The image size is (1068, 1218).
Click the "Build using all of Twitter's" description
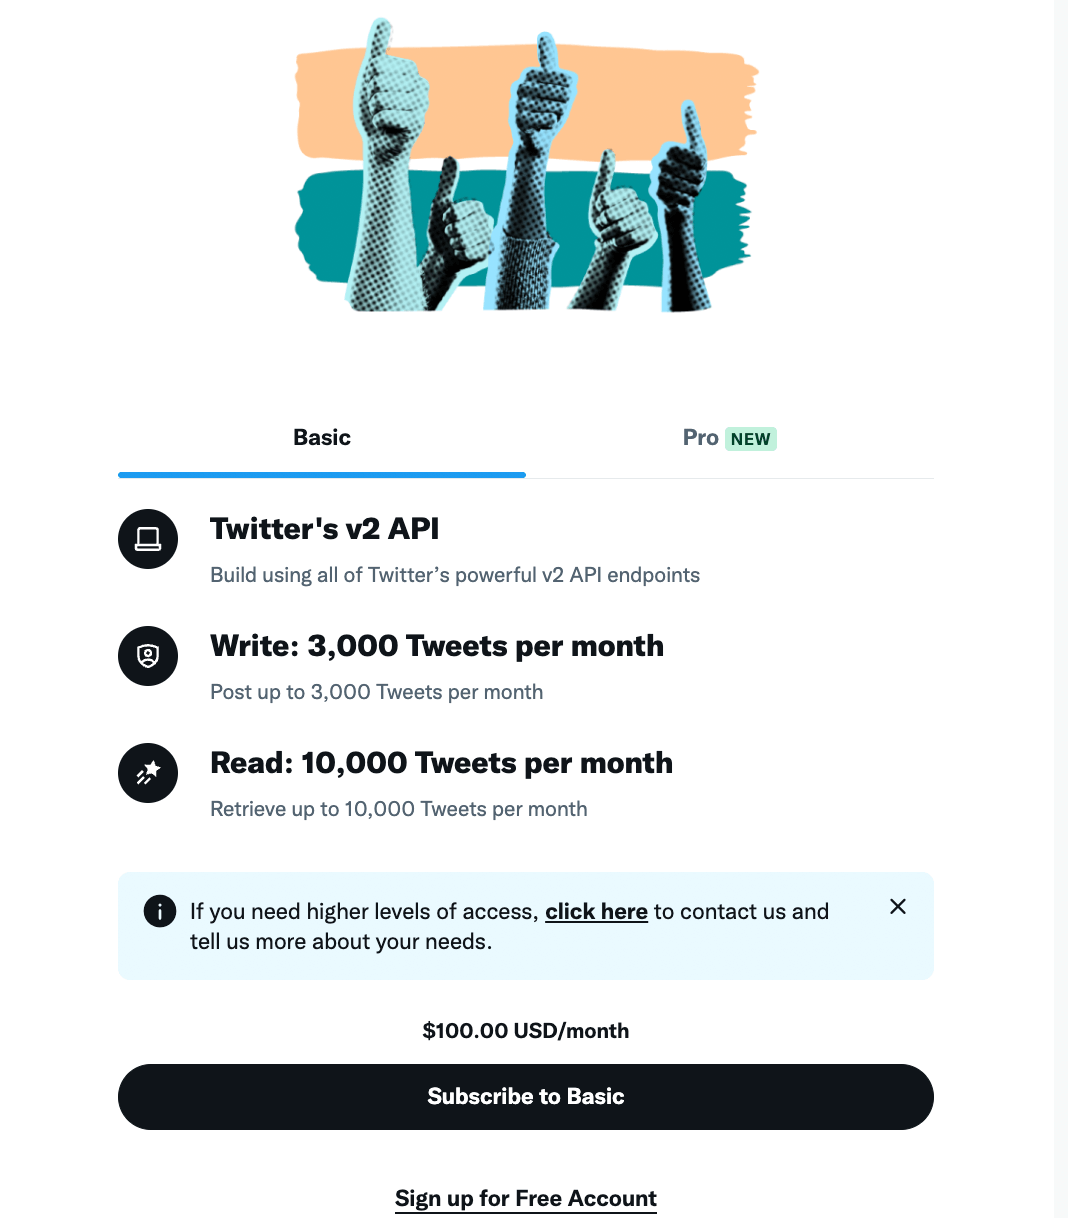[x=455, y=575]
